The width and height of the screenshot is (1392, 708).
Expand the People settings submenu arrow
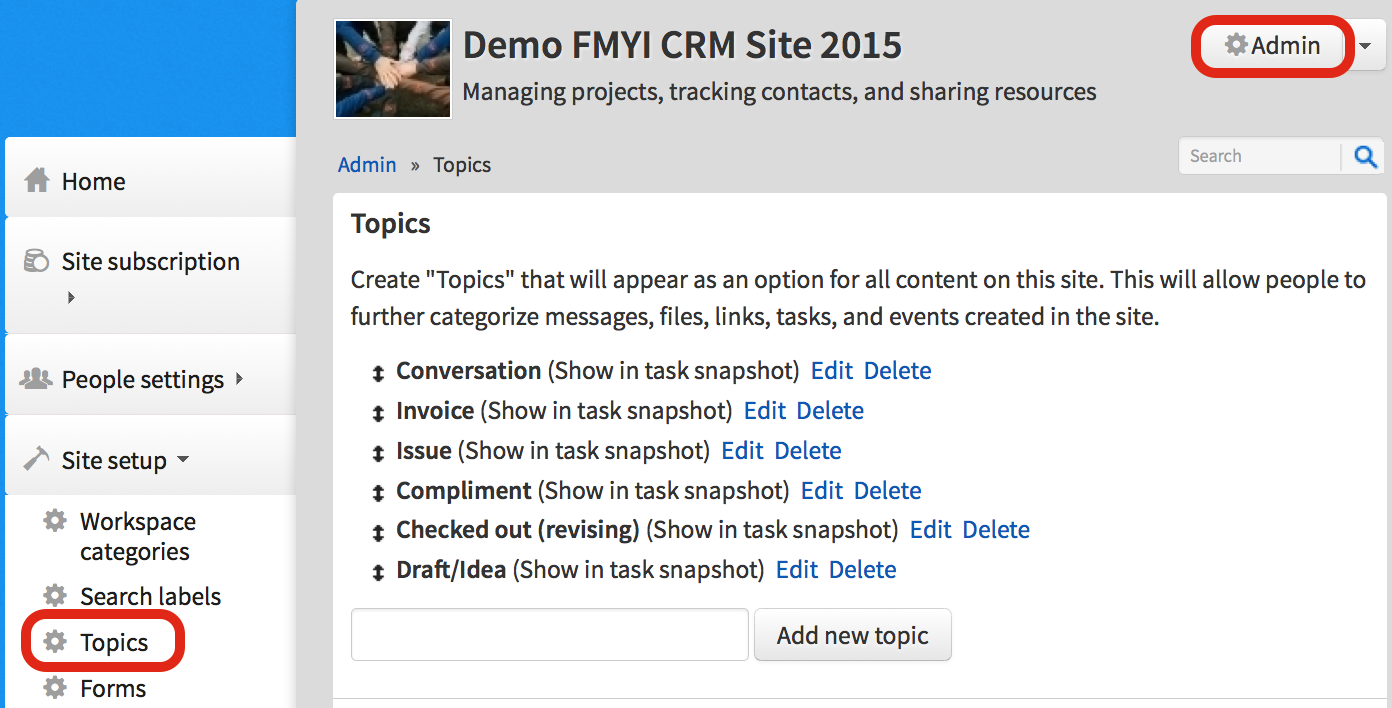[x=239, y=379]
